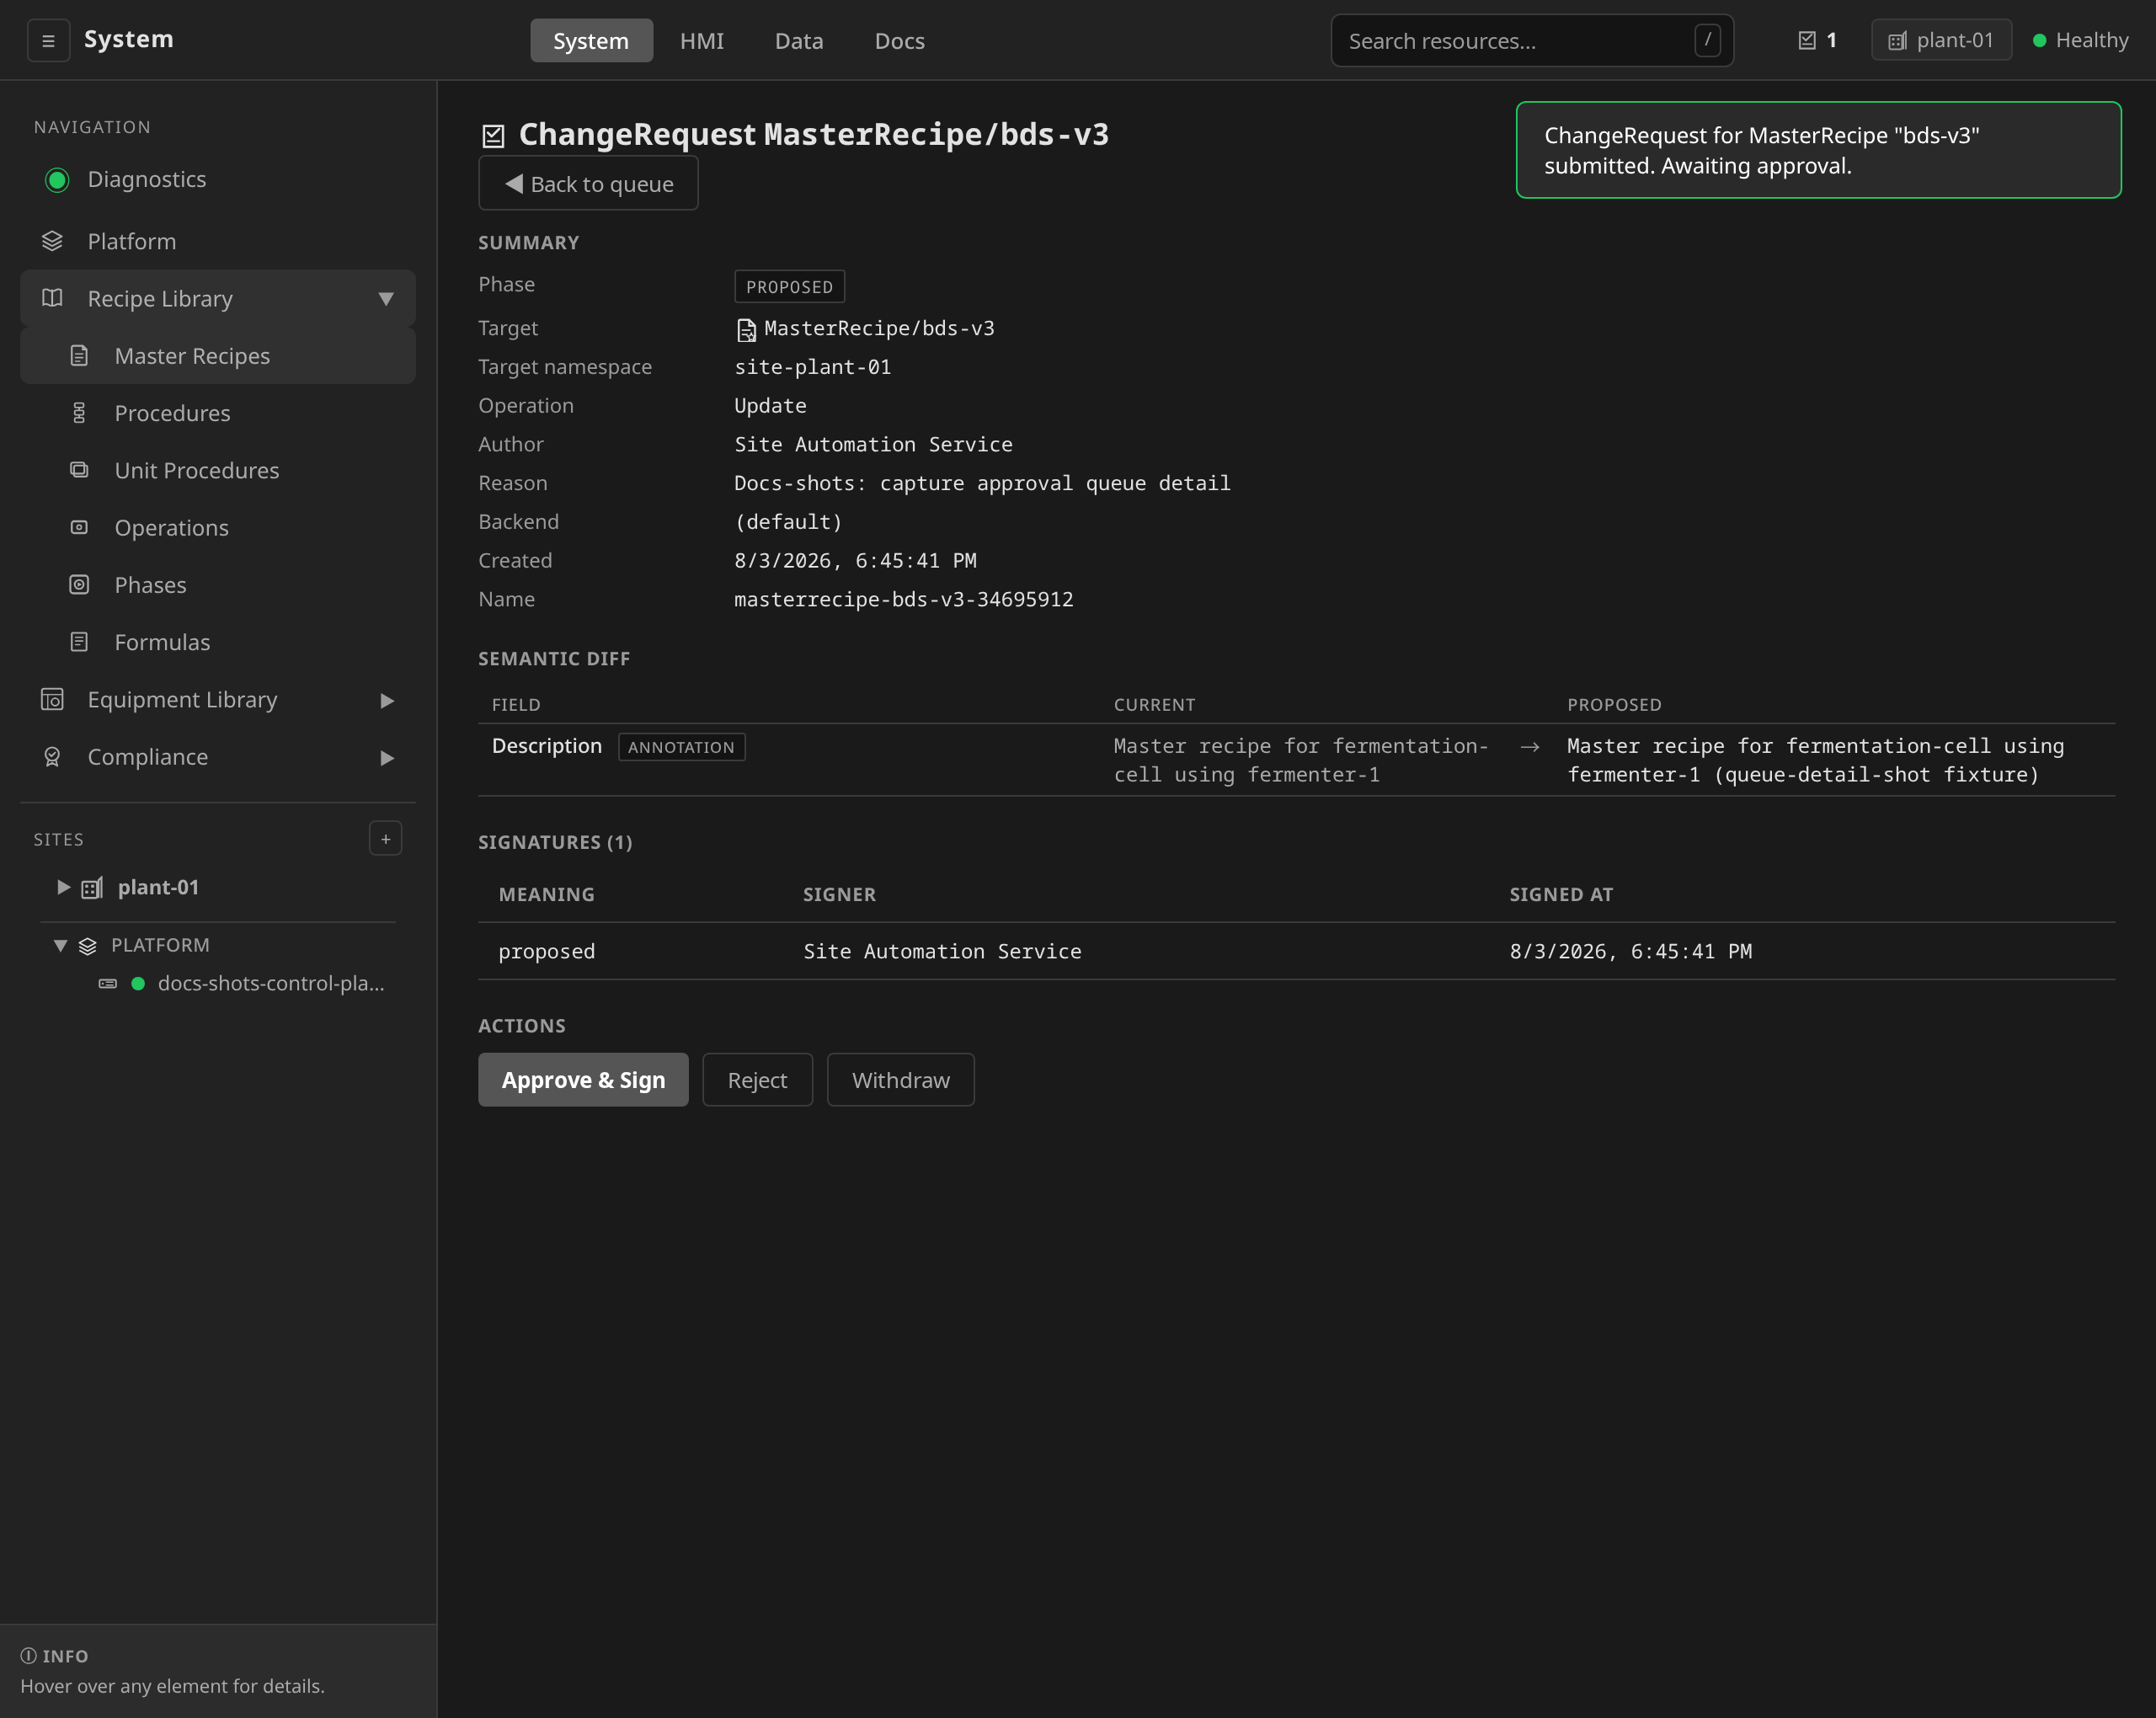Reject the change request
The height and width of the screenshot is (1718, 2156).
(757, 1080)
